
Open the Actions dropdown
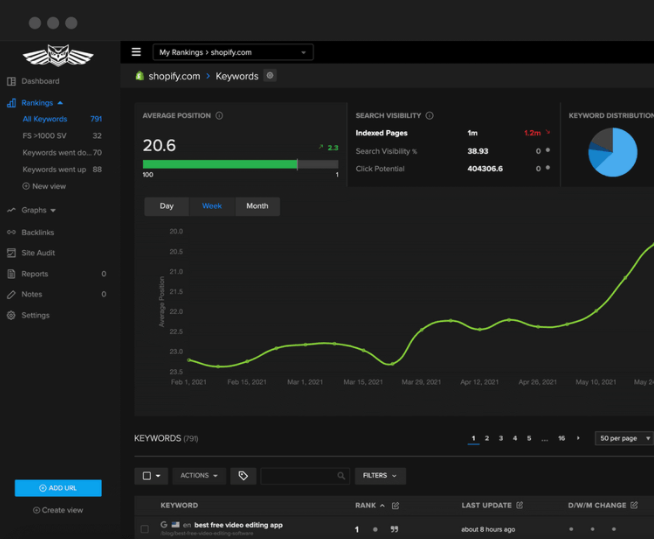pyautogui.click(x=199, y=476)
